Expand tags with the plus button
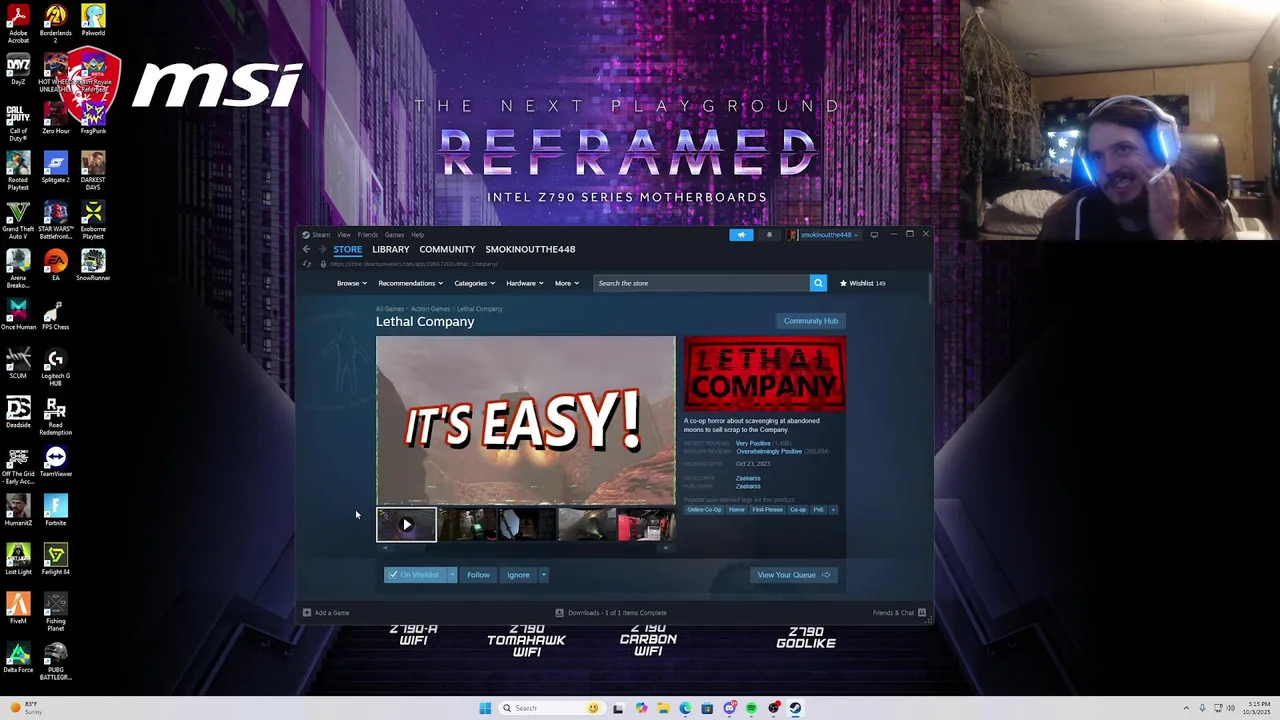The width and height of the screenshot is (1280, 720). point(833,510)
